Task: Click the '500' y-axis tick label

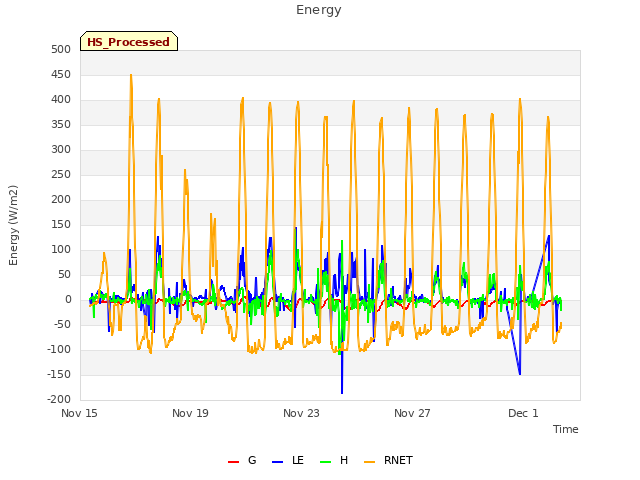Action: click(61, 50)
